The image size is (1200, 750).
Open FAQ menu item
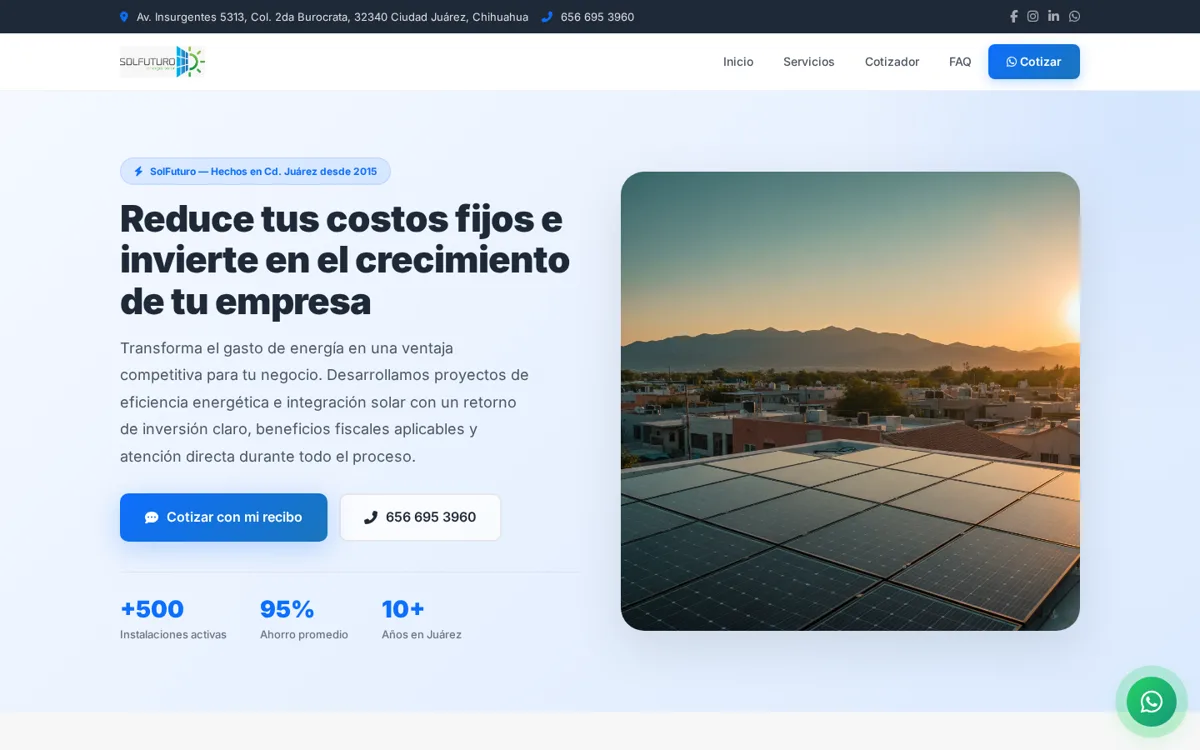click(960, 62)
